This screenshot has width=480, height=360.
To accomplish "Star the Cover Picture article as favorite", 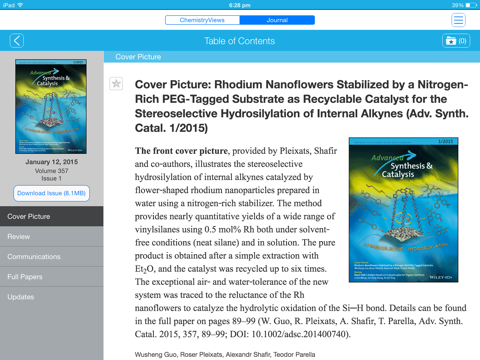I will click(x=116, y=83).
